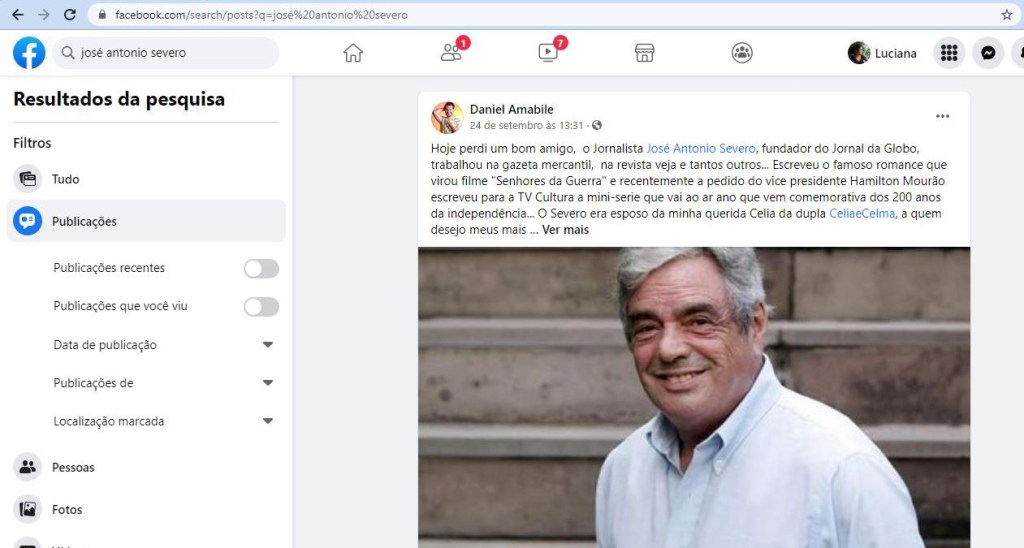Select the Tudo filter
The image size is (1024, 548).
pos(146,179)
